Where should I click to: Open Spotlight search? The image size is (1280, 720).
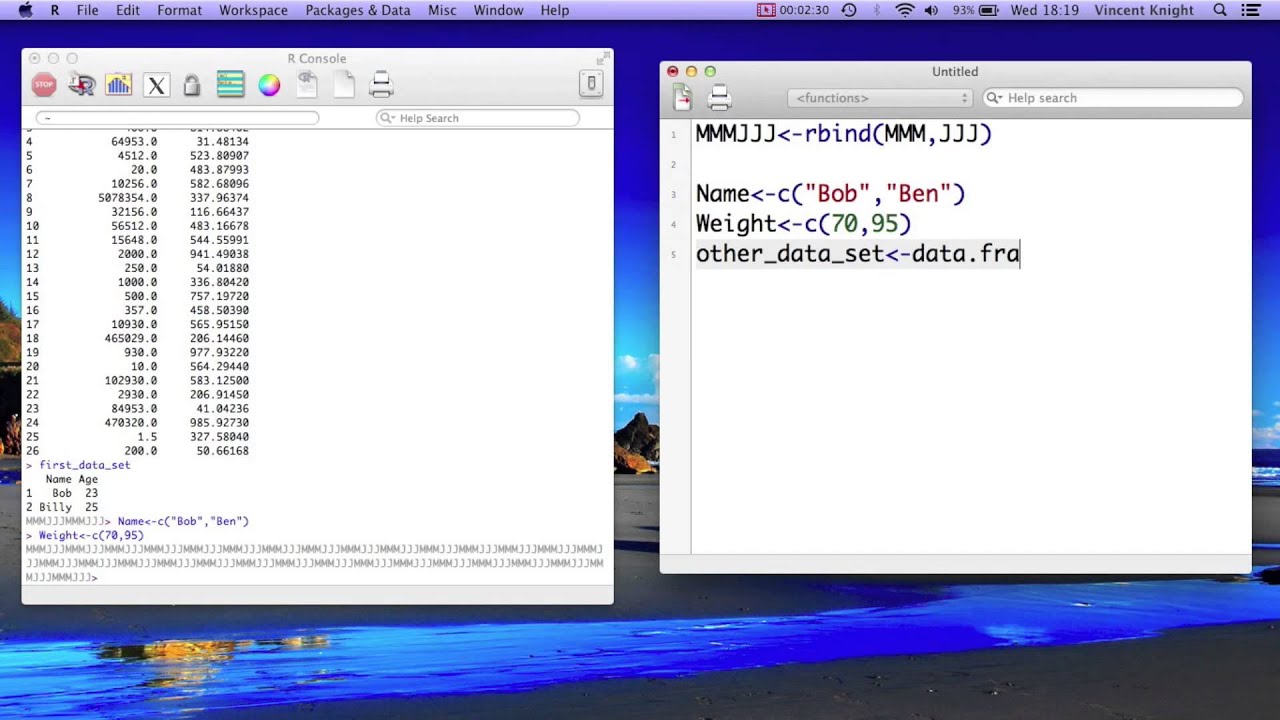tap(1220, 10)
